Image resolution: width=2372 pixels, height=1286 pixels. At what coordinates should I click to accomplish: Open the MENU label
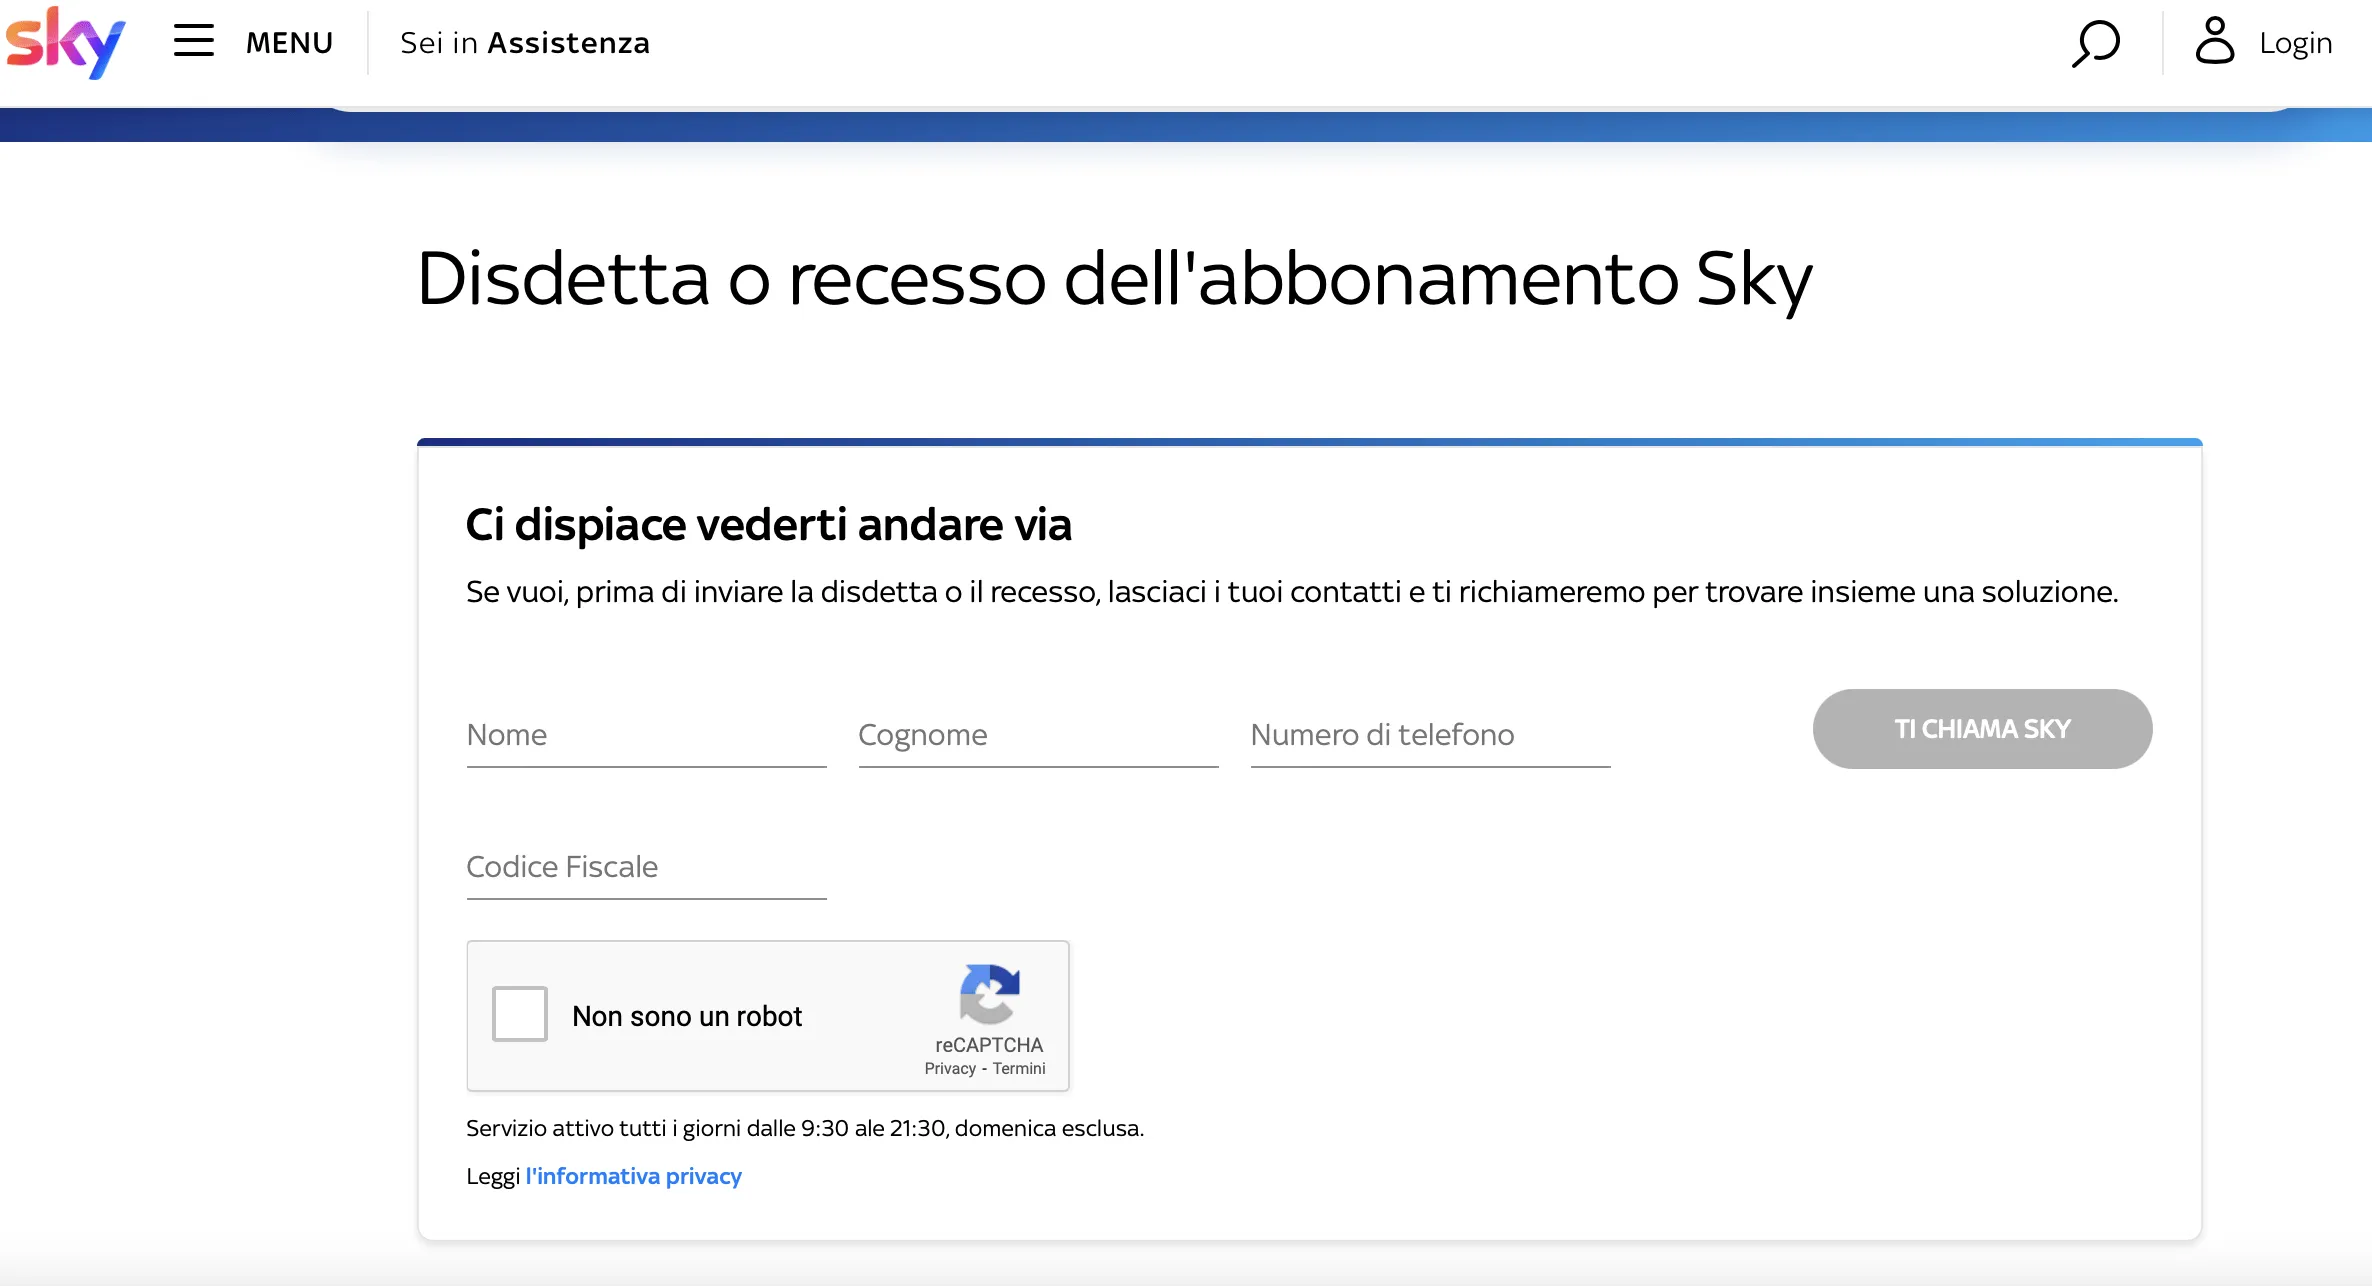pyautogui.click(x=290, y=43)
